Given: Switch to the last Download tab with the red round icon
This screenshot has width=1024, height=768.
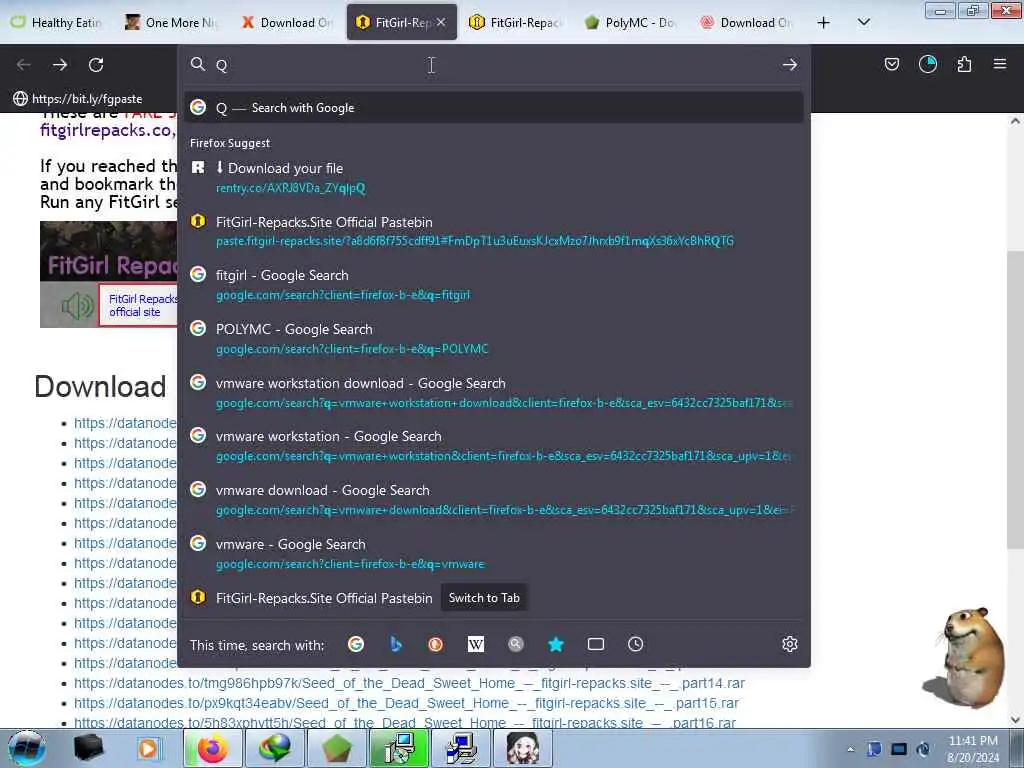Looking at the screenshot, I should tap(746, 22).
